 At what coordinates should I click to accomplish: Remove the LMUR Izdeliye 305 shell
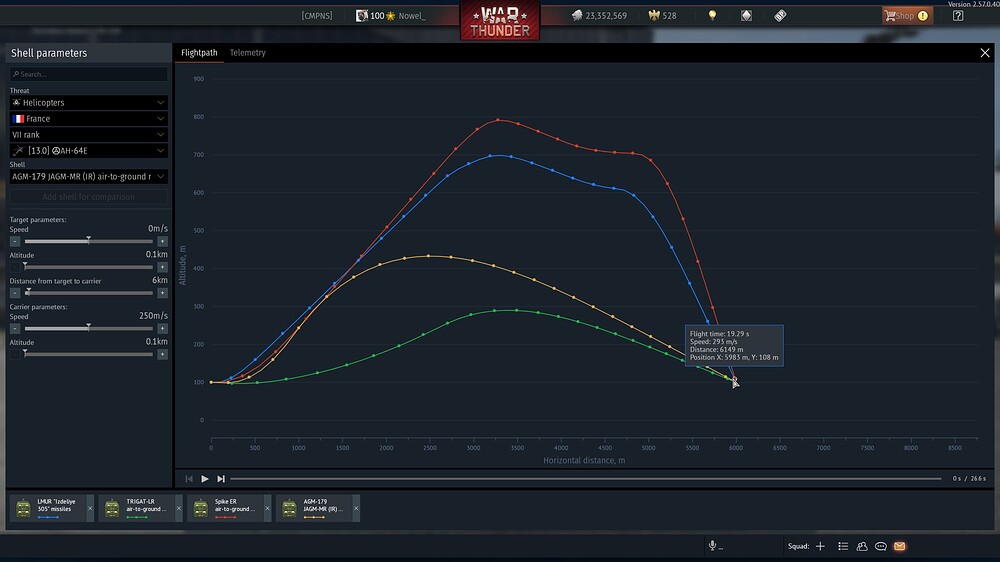click(x=90, y=508)
